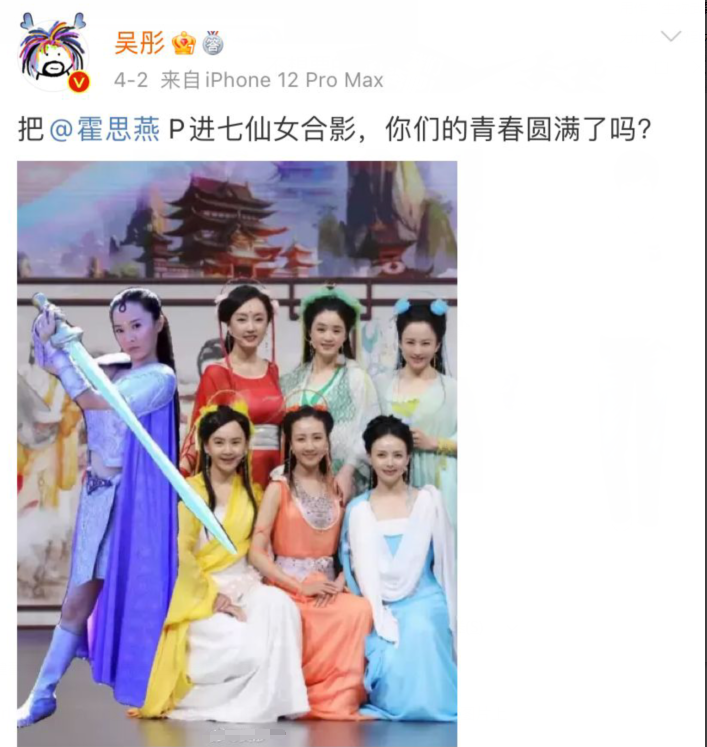Tap the 4-2 post date
Image resolution: width=707 pixels, height=747 pixels.
tap(131, 80)
